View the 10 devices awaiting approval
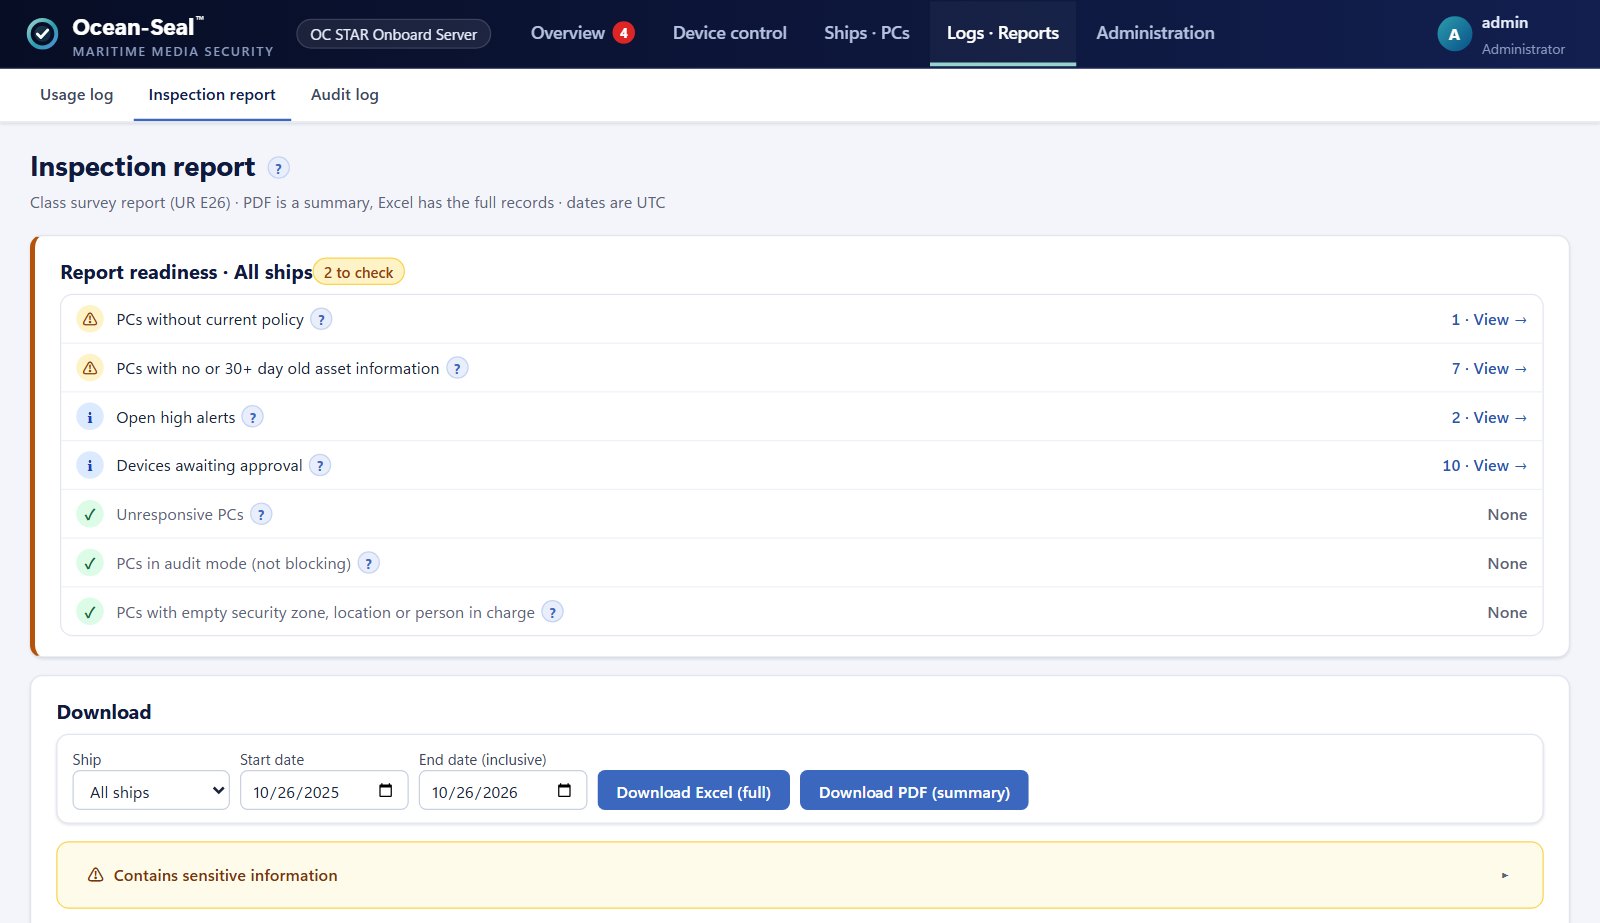The width and height of the screenshot is (1600, 923). click(x=1484, y=465)
